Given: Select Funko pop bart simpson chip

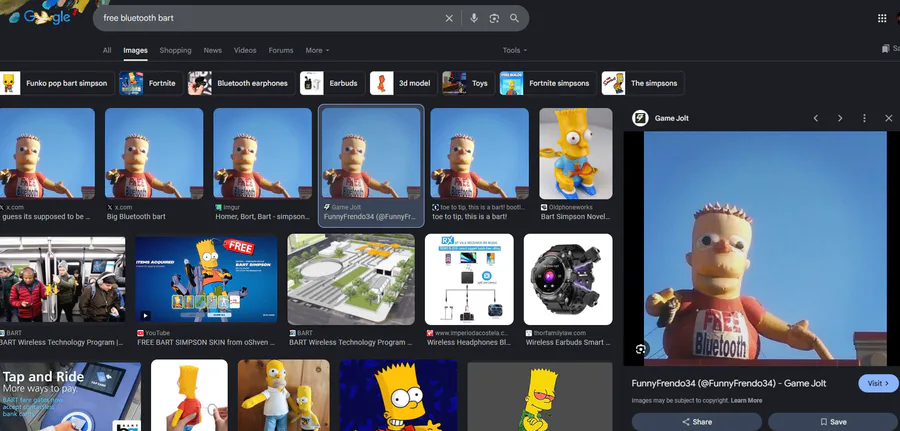Looking at the screenshot, I should [57, 83].
